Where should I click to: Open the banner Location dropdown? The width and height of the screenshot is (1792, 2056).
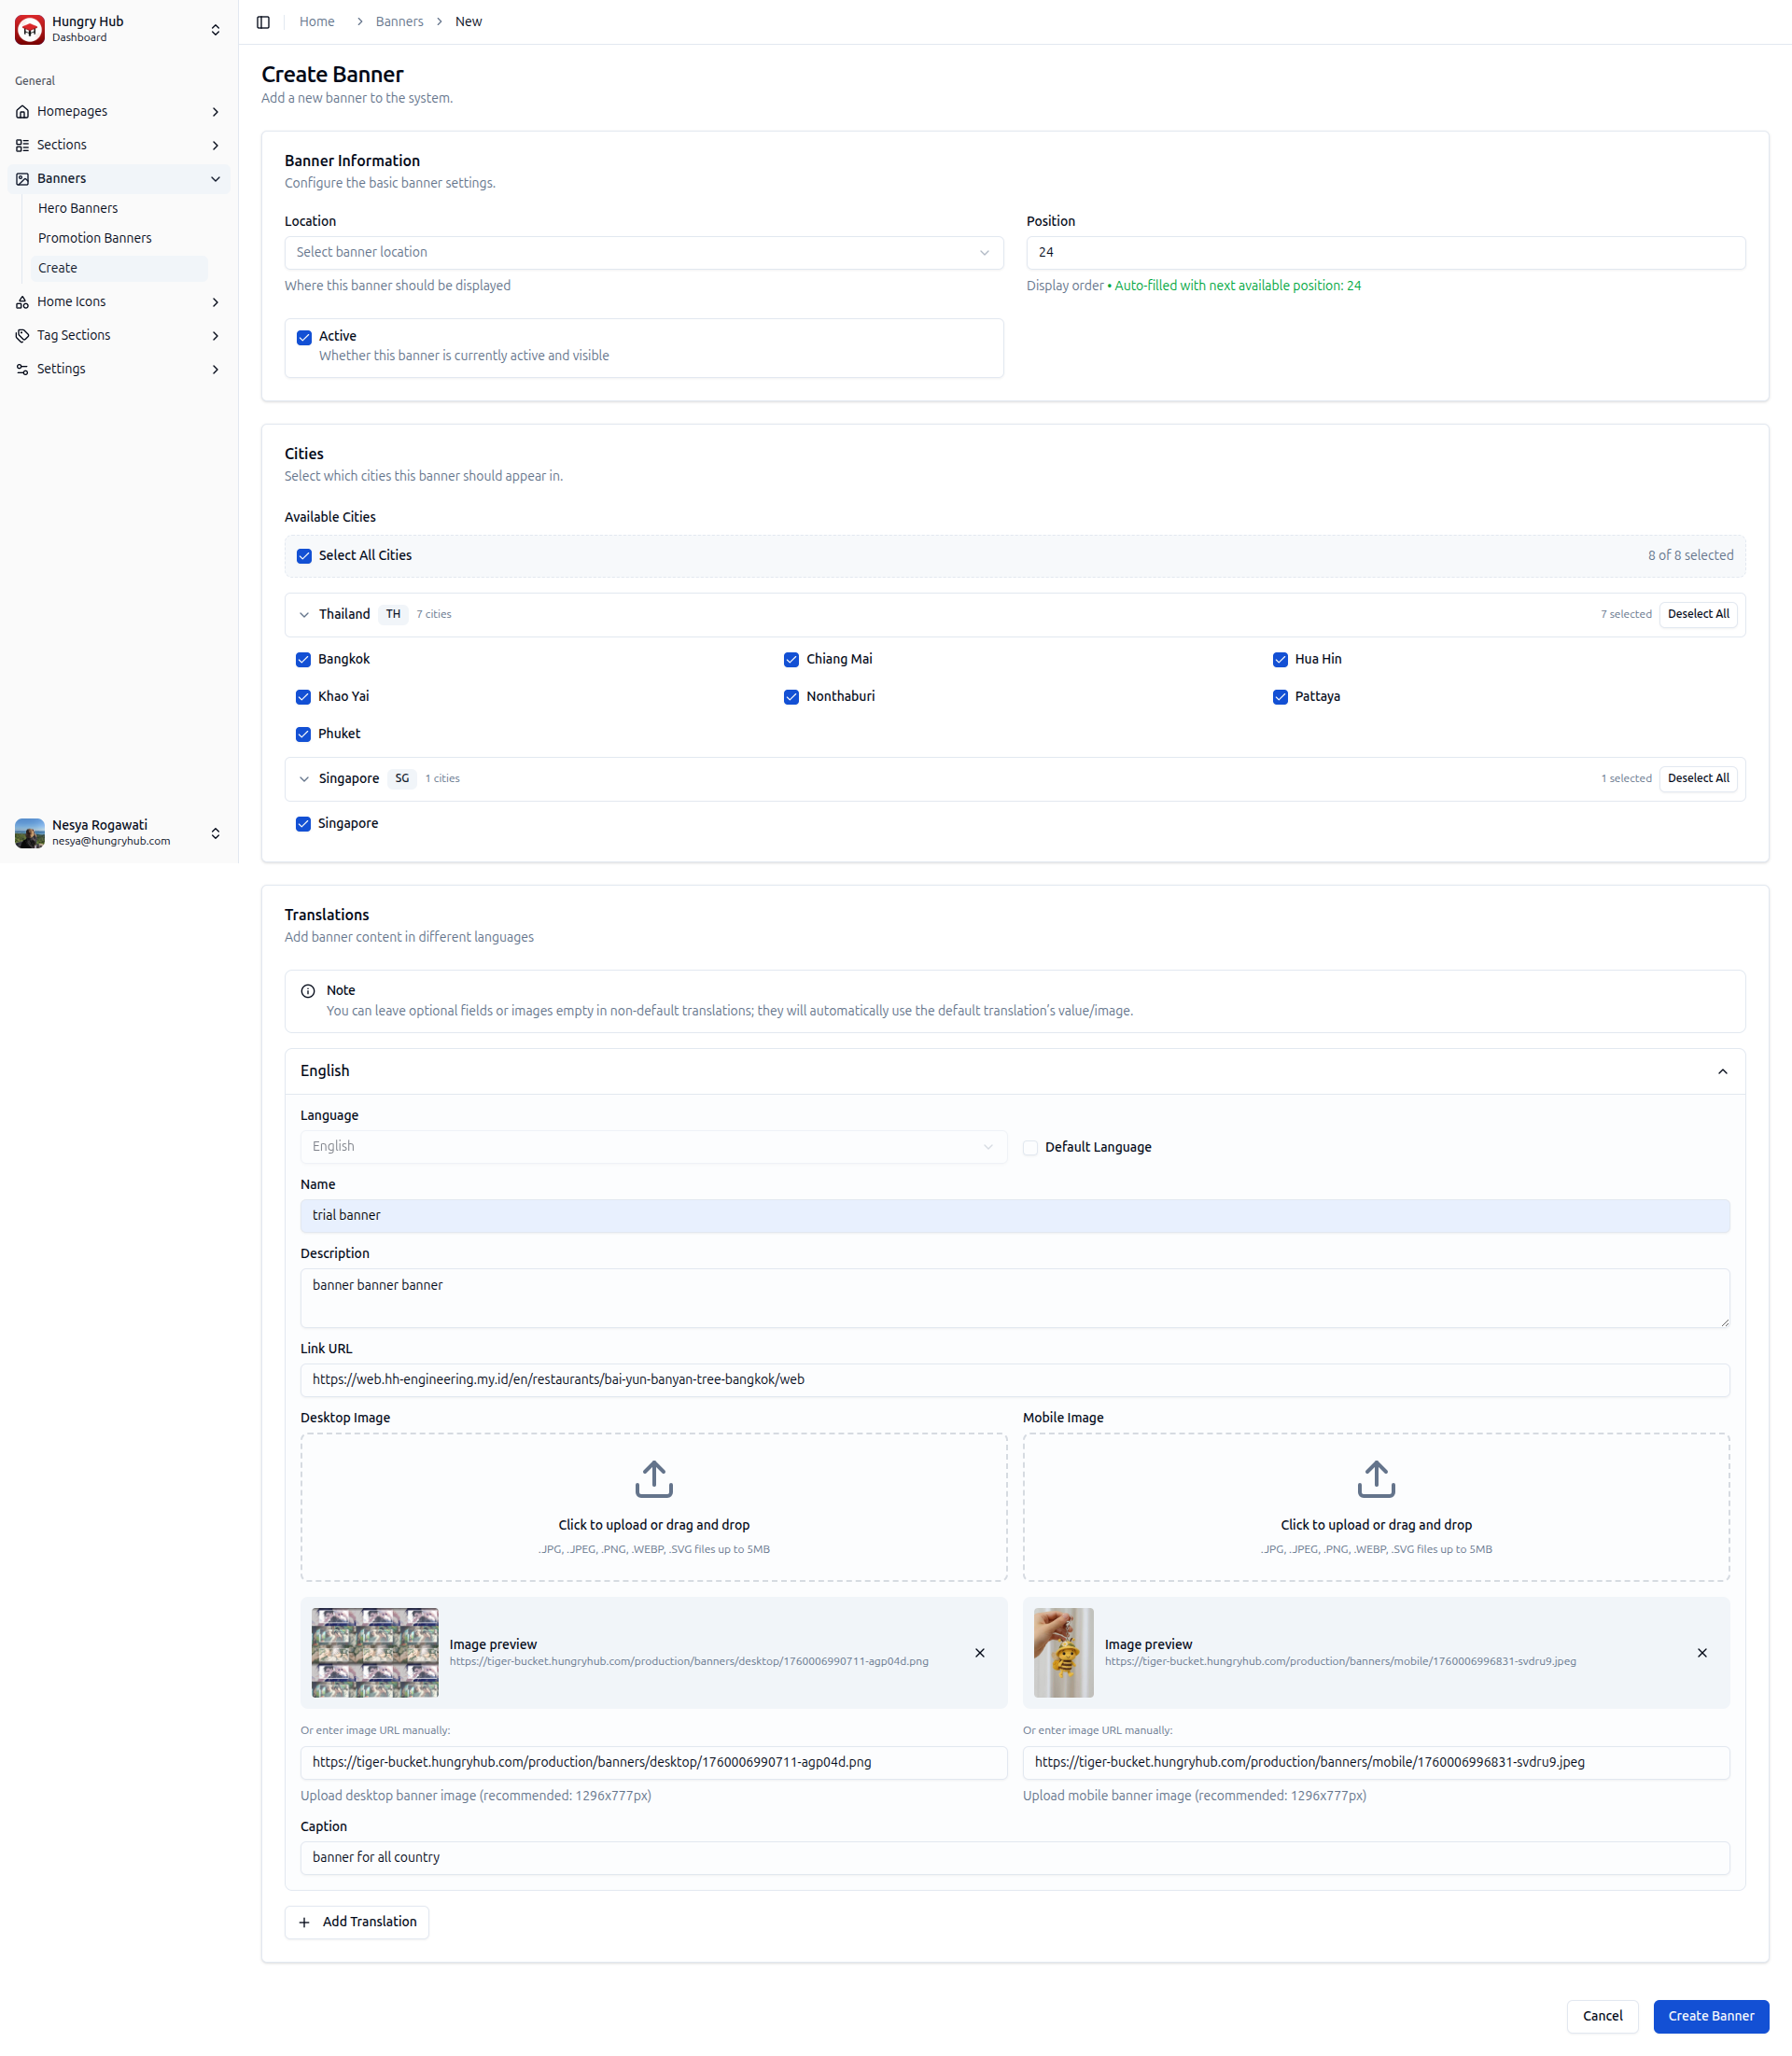pyautogui.click(x=643, y=252)
